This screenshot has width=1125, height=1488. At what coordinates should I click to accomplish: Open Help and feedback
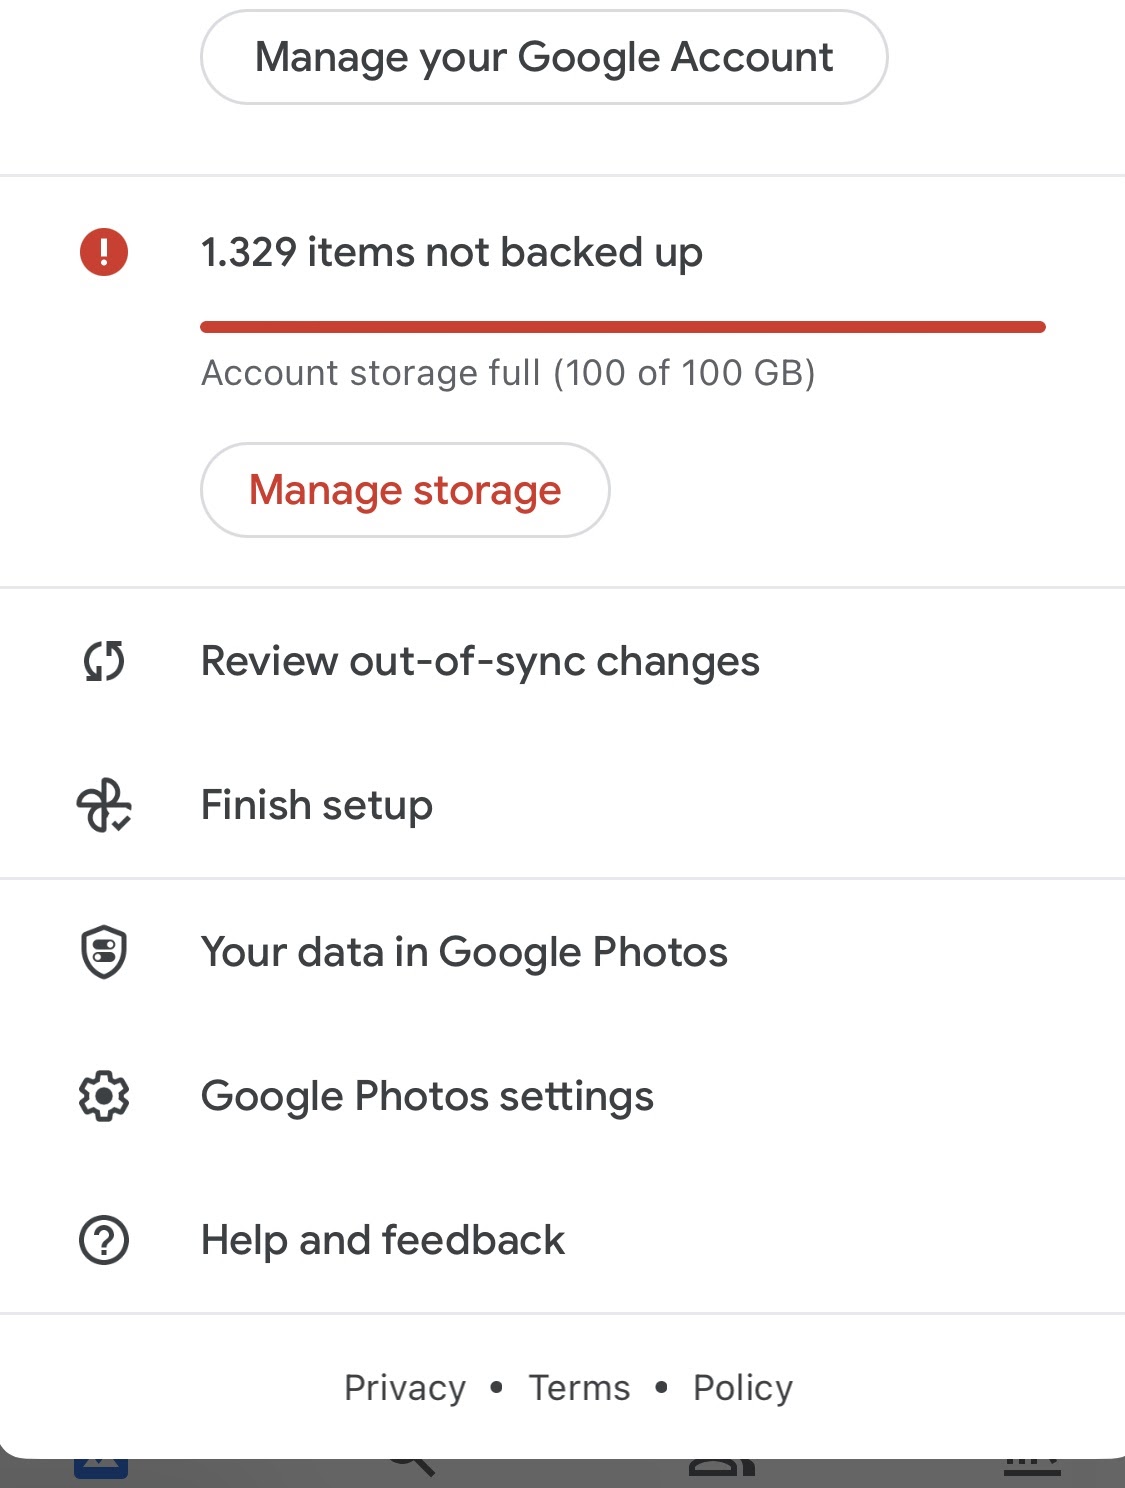383,1240
